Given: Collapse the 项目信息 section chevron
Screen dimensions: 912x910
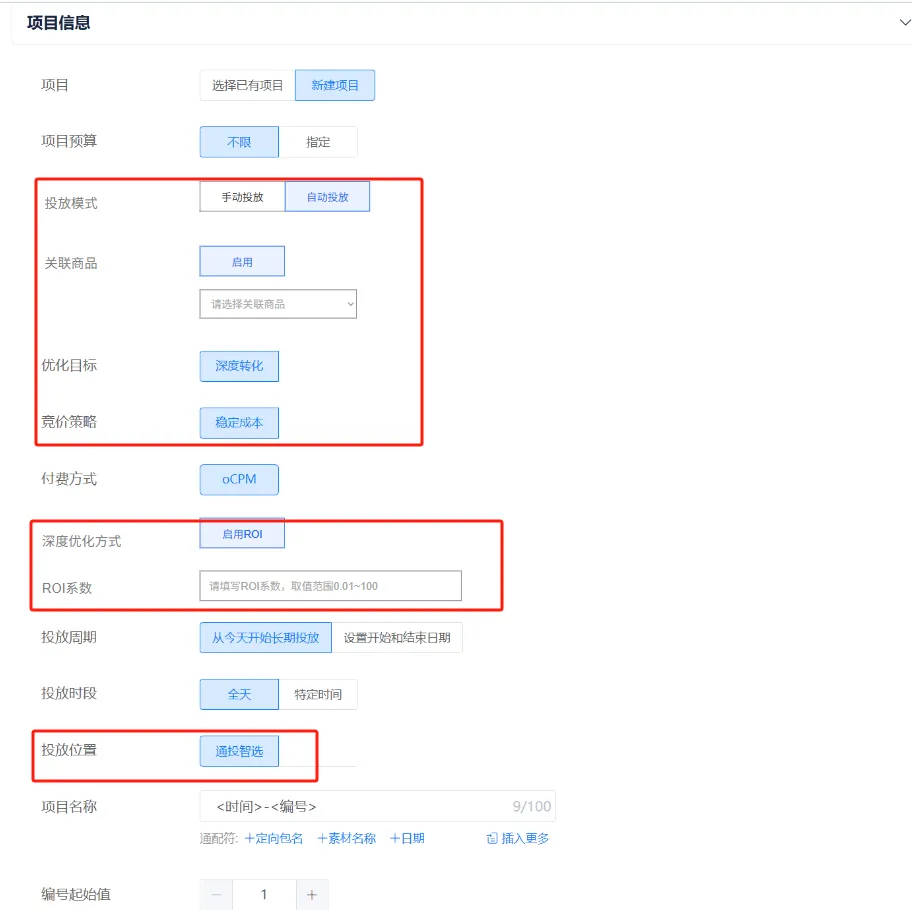Looking at the screenshot, I should [x=904, y=22].
